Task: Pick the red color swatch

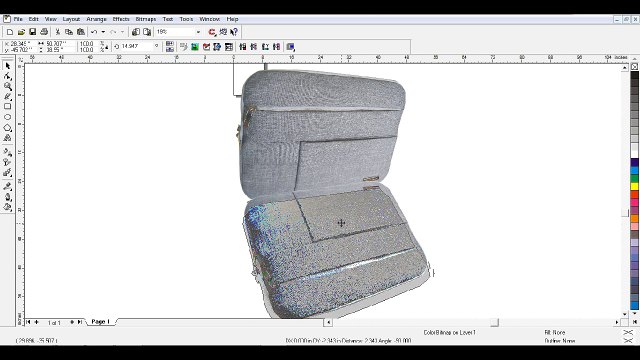Action: 635,194
